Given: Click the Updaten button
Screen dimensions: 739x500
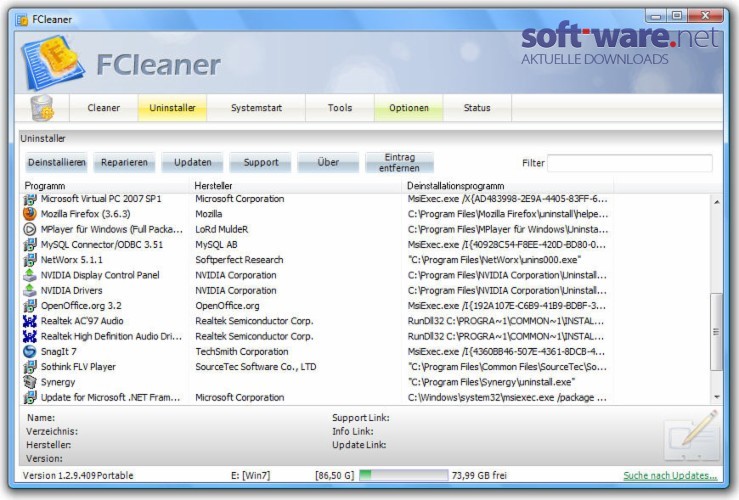Looking at the screenshot, I should pos(192,163).
